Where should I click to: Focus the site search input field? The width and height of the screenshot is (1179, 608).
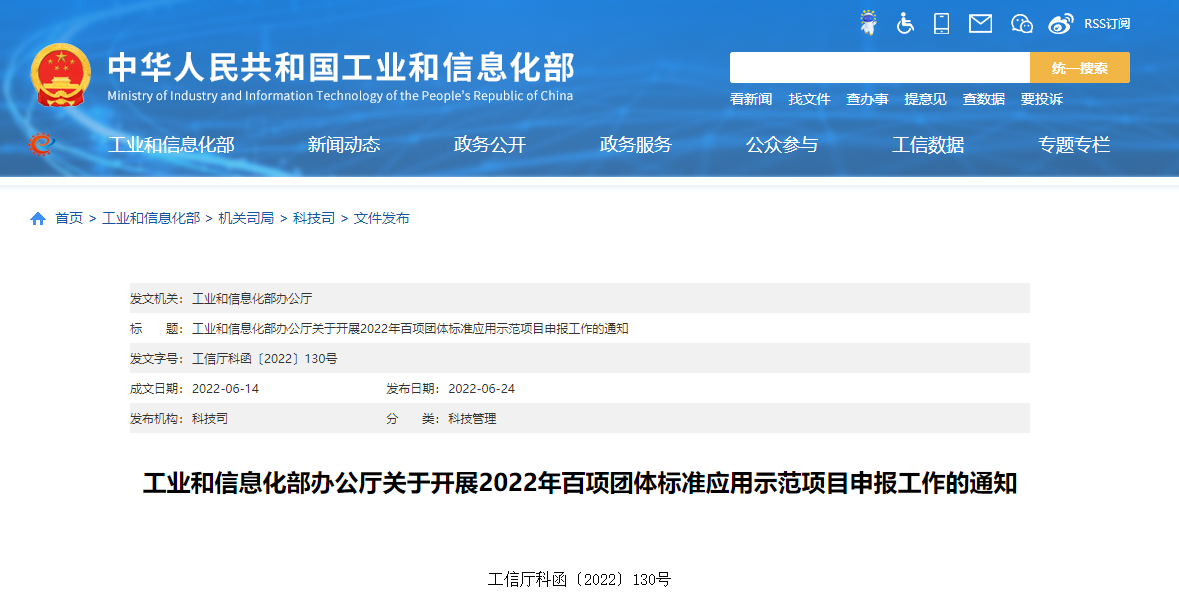point(880,68)
